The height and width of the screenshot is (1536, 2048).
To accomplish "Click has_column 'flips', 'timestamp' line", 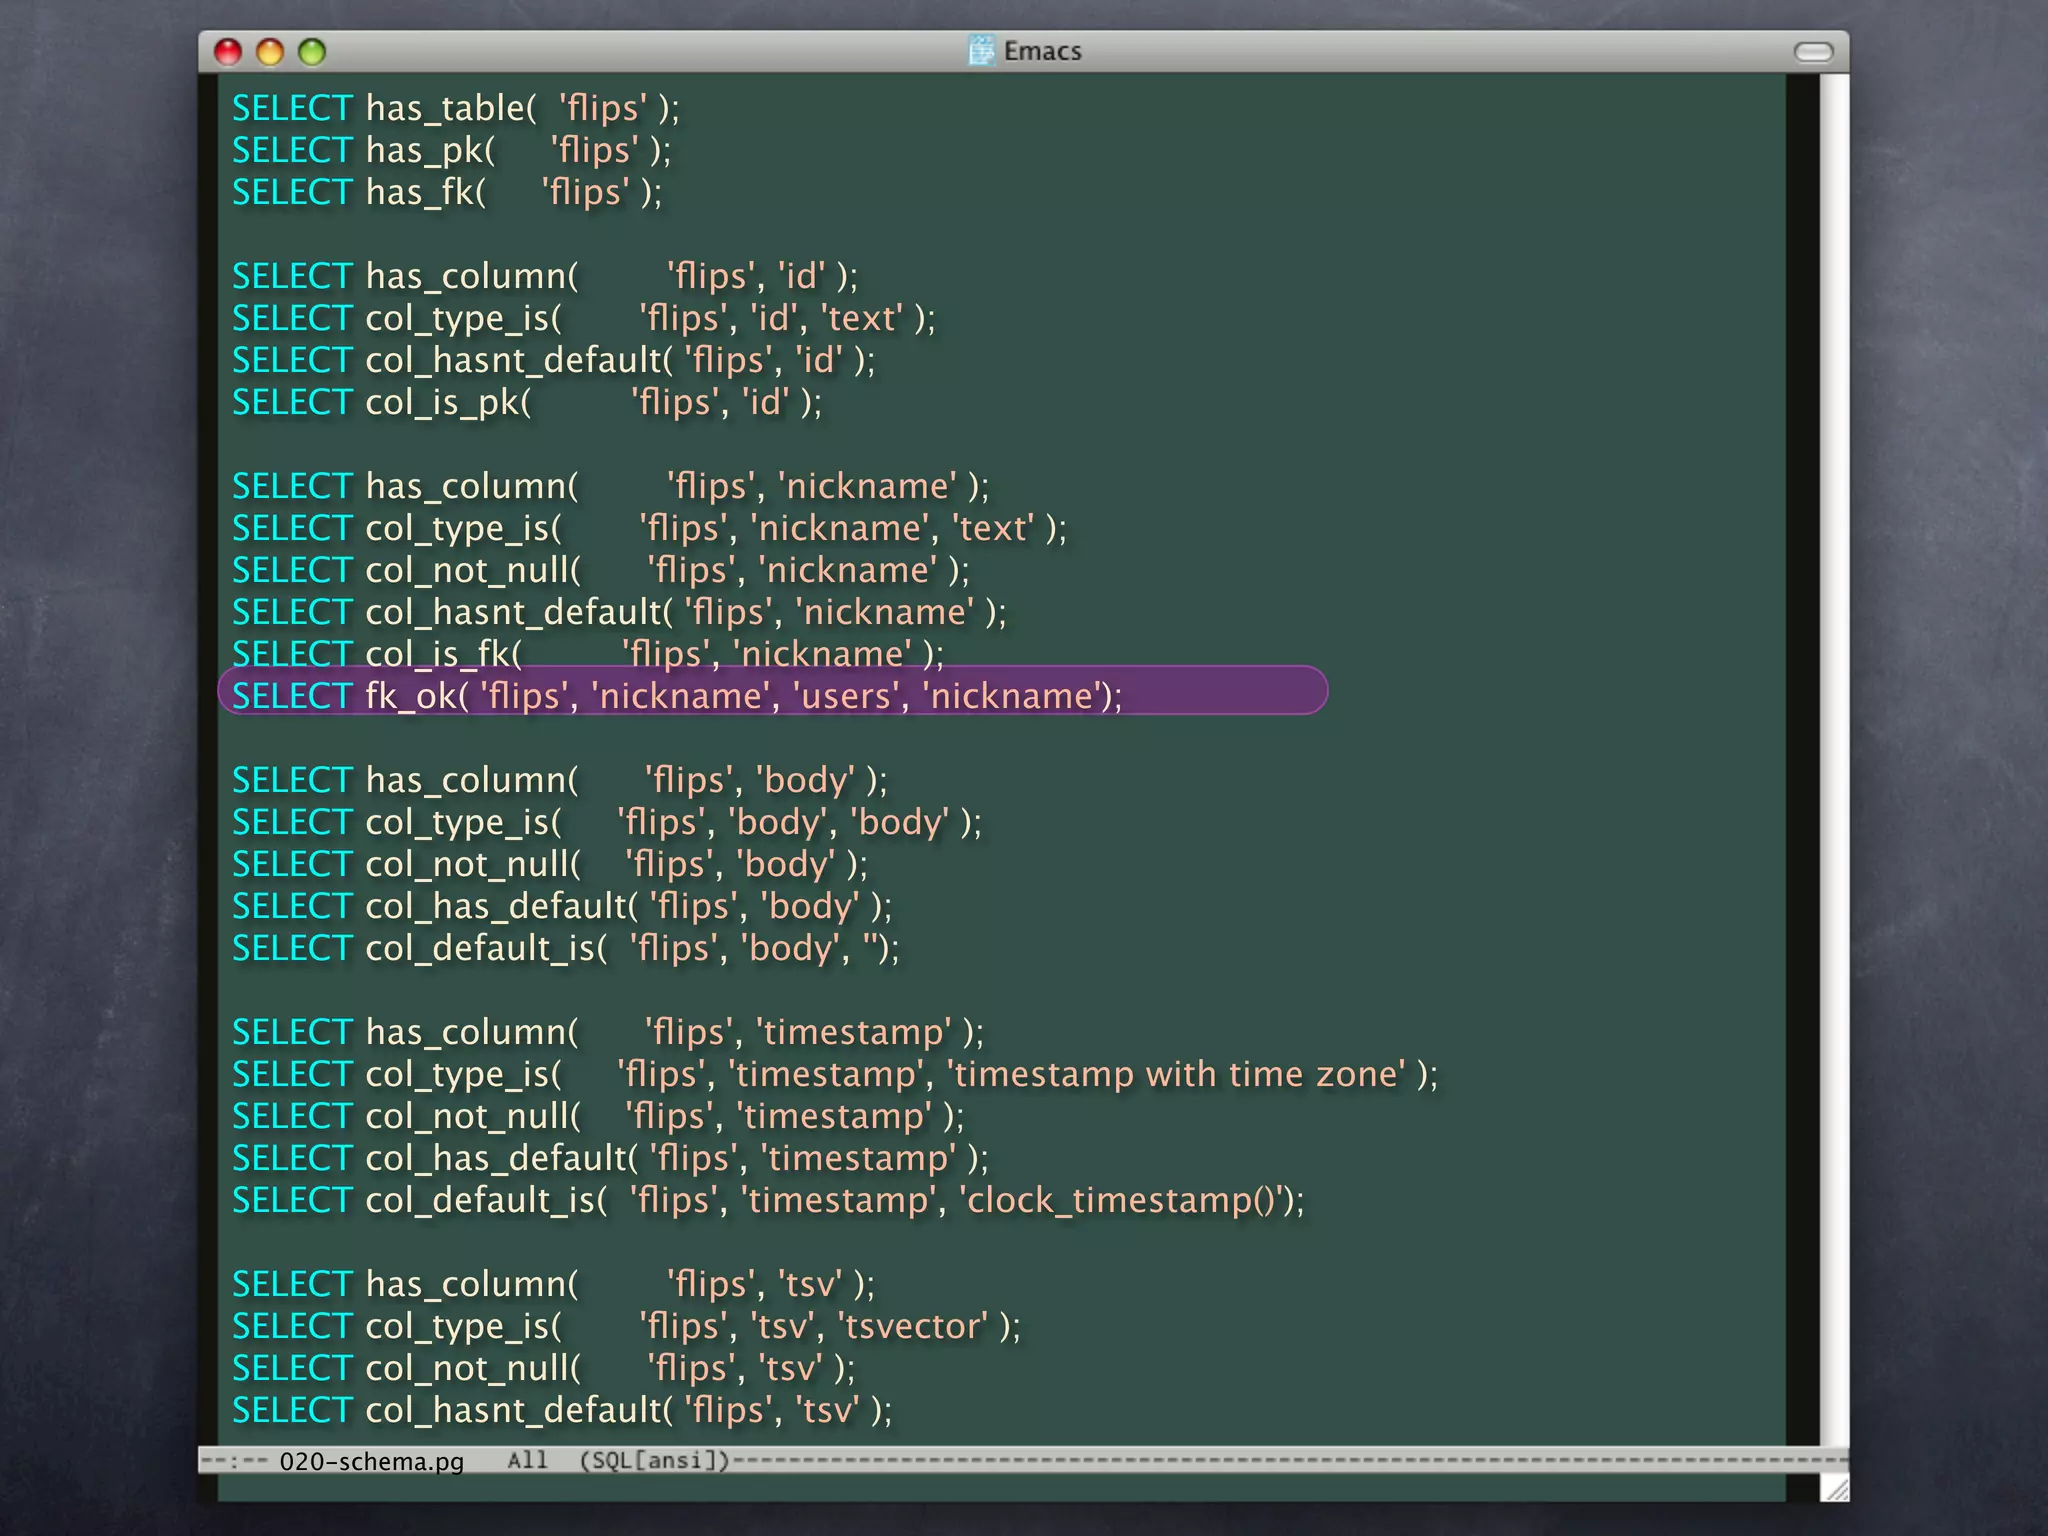I will (x=608, y=1032).
